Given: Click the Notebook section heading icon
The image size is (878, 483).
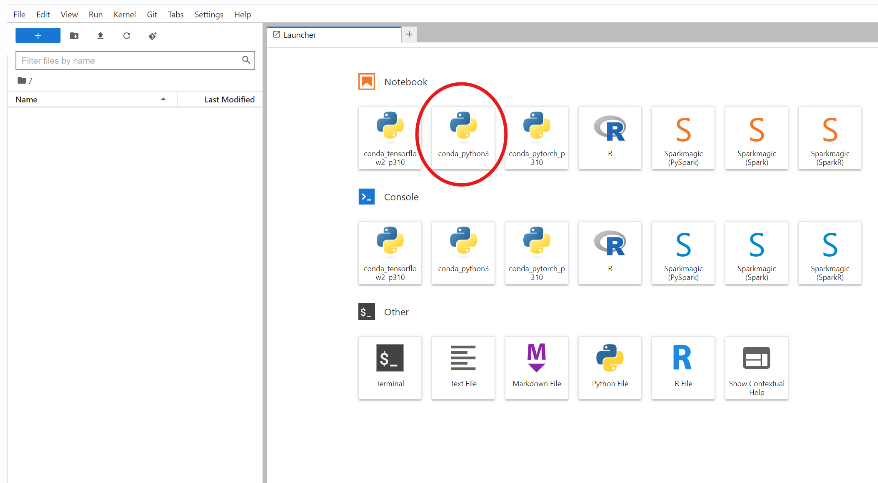Looking at the screenshot, I should tap(367, 82).
